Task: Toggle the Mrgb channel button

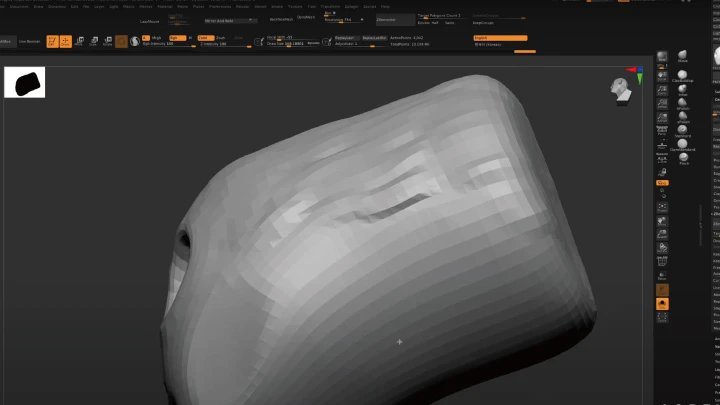Action: [x=156, y=38]
